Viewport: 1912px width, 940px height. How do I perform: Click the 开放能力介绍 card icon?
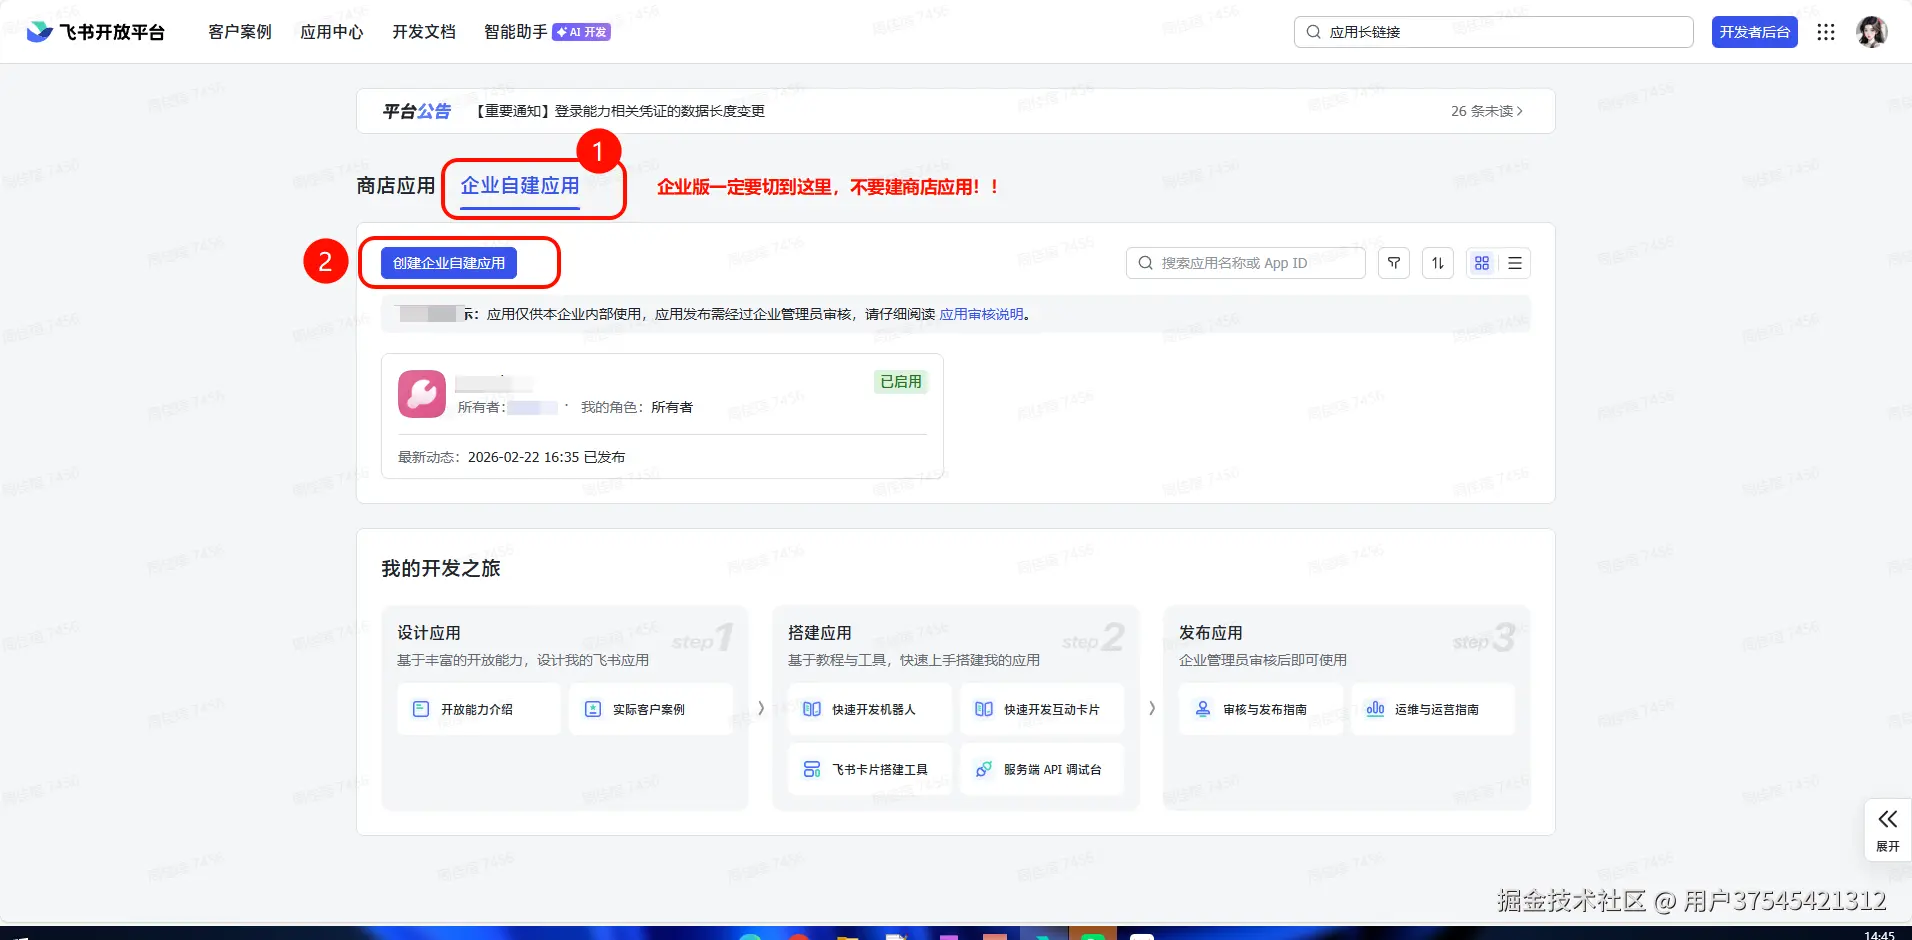coord(421,709)
